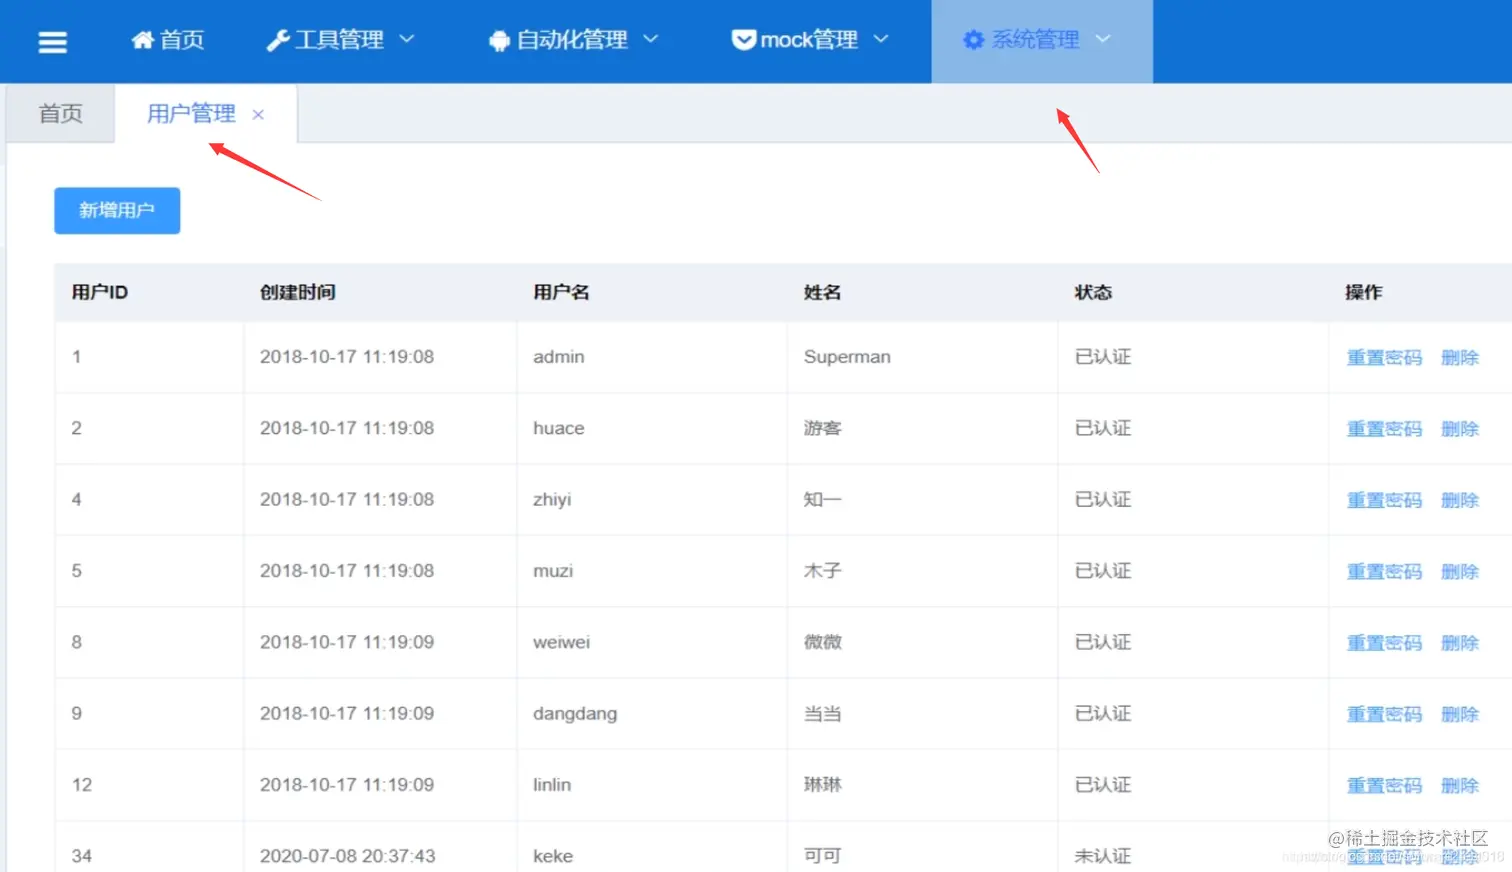1512x872 pixels.
Task: Click the gear icon on 系统管理
Action: tap(973, 40)
